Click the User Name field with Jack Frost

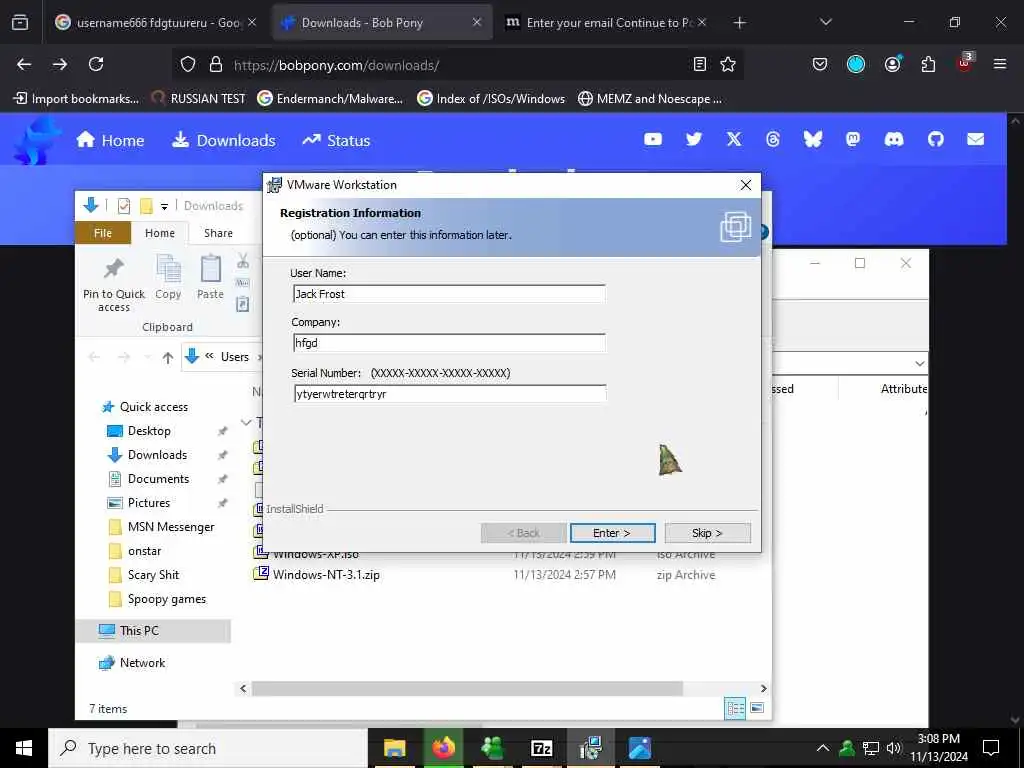(x=449, y=294)
